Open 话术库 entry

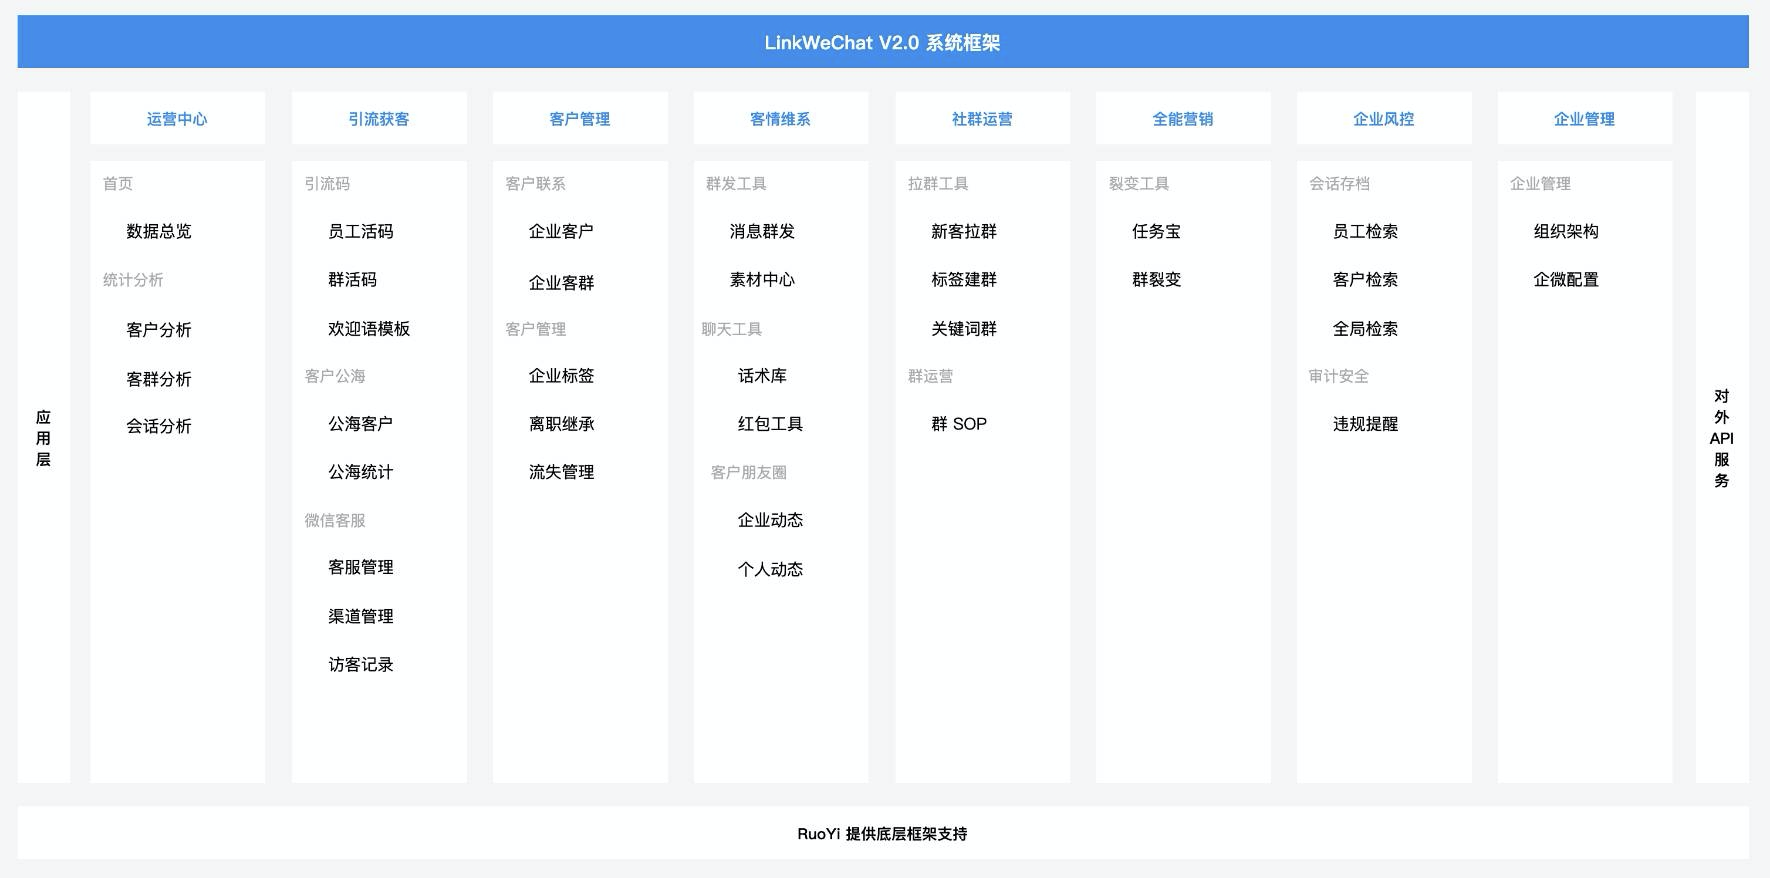coord(763,375)
